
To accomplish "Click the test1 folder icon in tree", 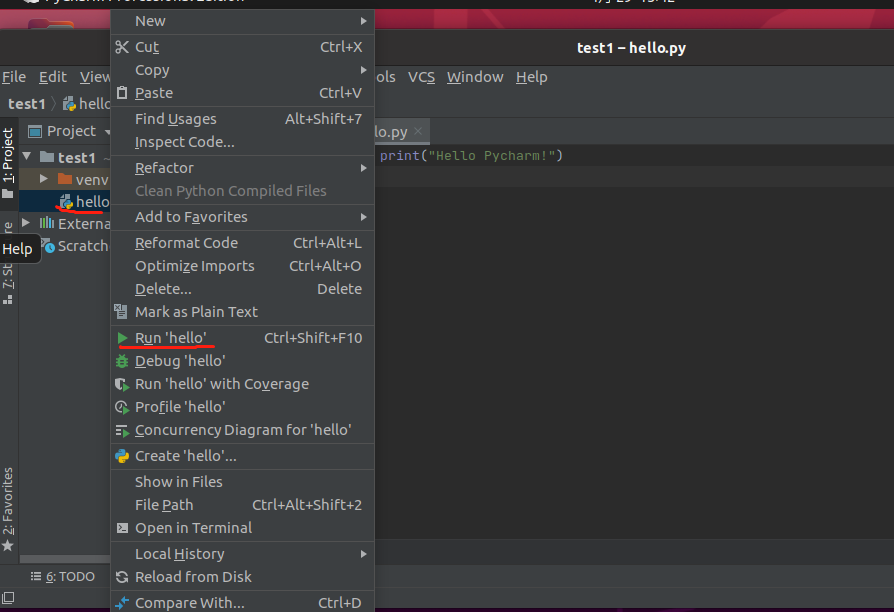I will coord(47,156).
